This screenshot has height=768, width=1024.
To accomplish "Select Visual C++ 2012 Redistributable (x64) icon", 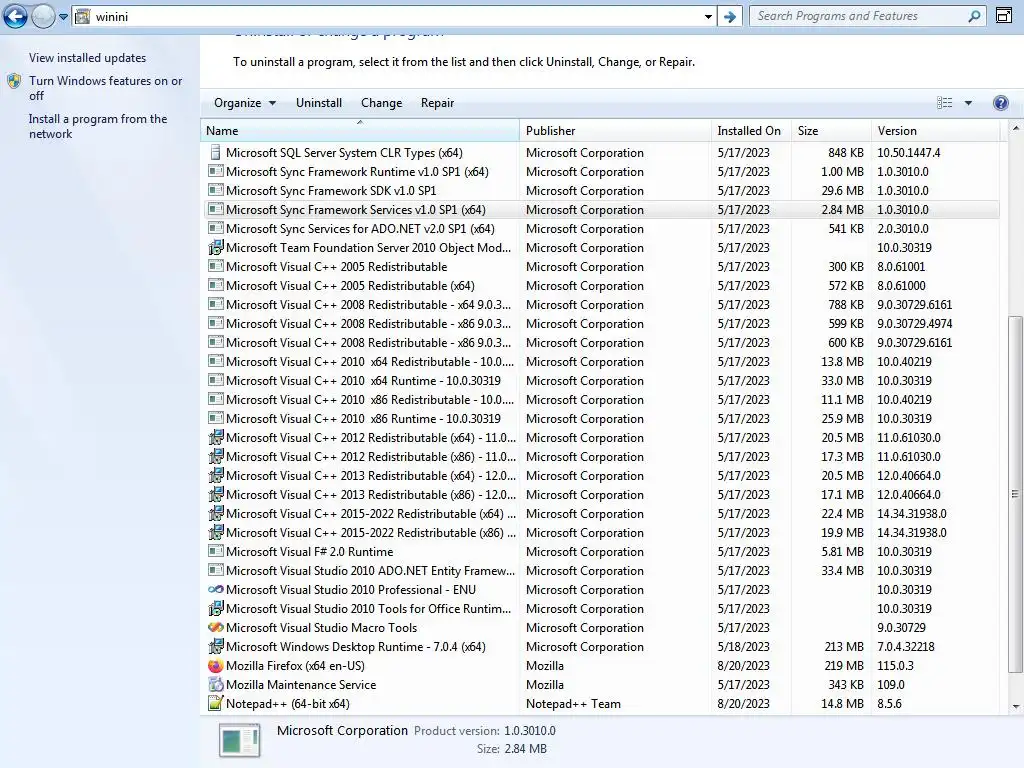I will (x=216, y=438).
